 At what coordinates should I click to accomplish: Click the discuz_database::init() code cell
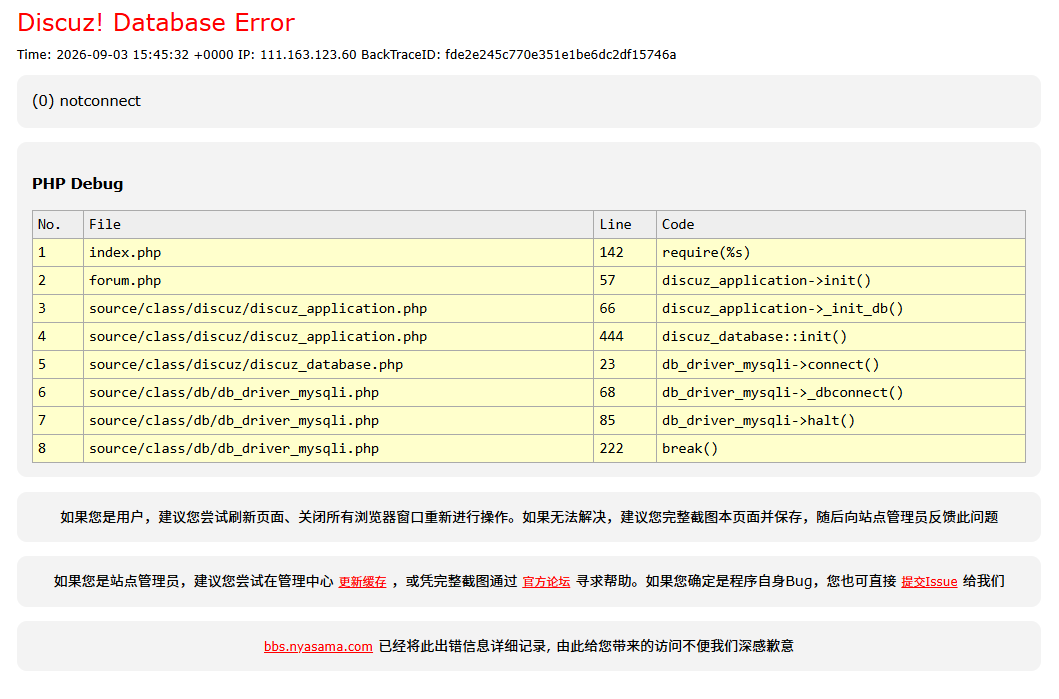[841, 336]
